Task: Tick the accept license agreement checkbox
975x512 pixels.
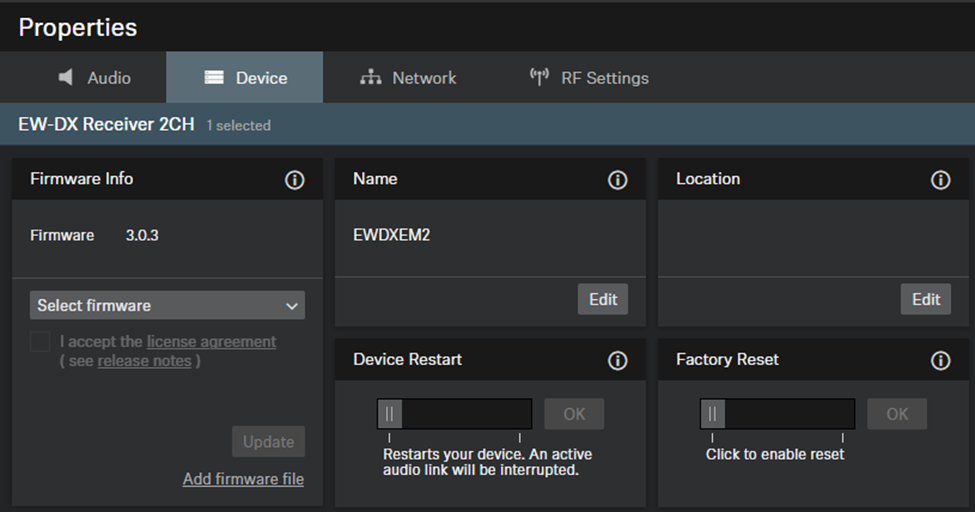Action: [x=40, y=342]
